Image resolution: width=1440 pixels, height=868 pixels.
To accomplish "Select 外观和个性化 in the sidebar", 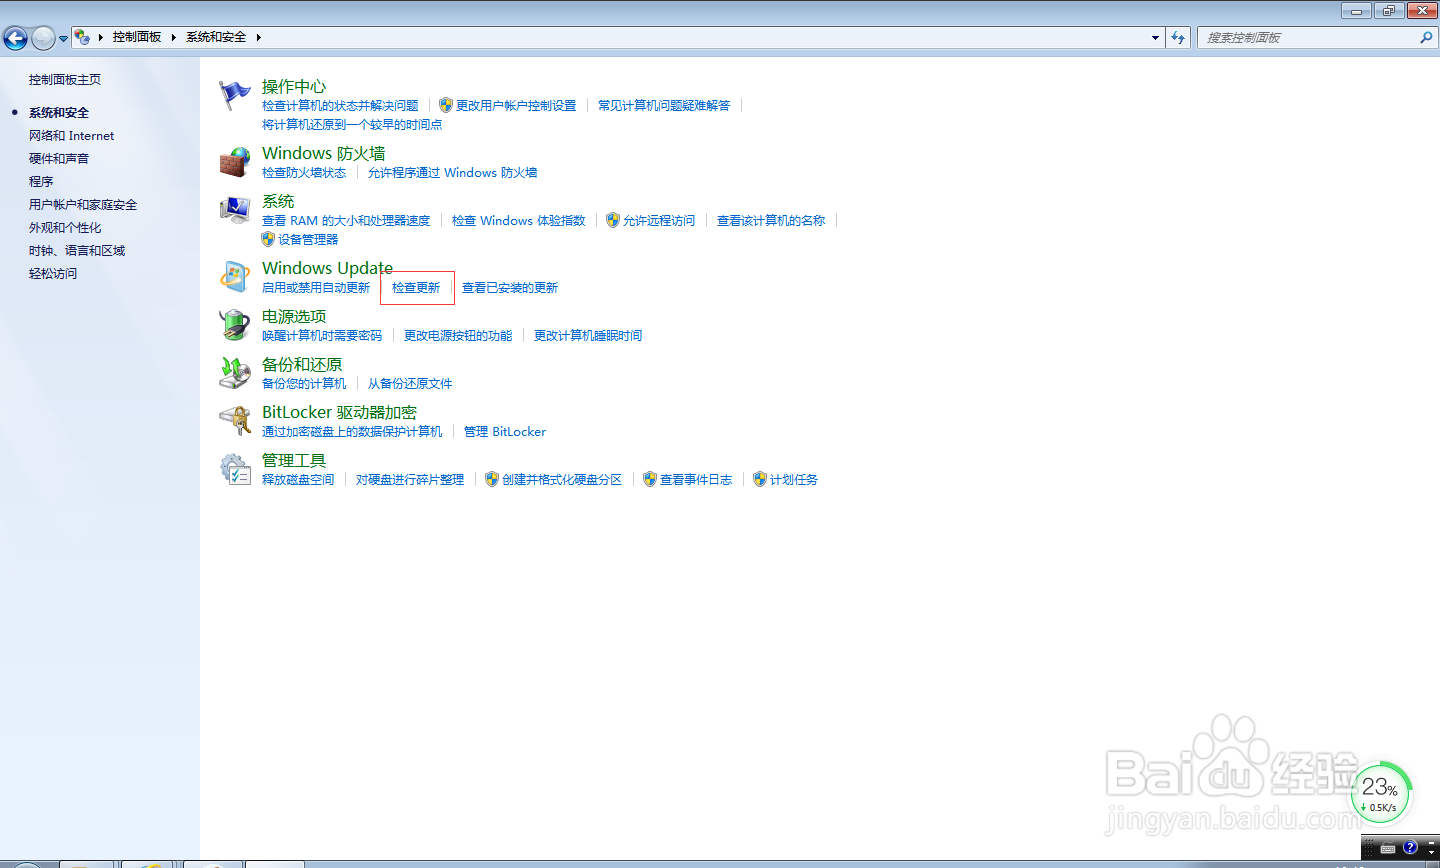I will [x=65, y=227].
